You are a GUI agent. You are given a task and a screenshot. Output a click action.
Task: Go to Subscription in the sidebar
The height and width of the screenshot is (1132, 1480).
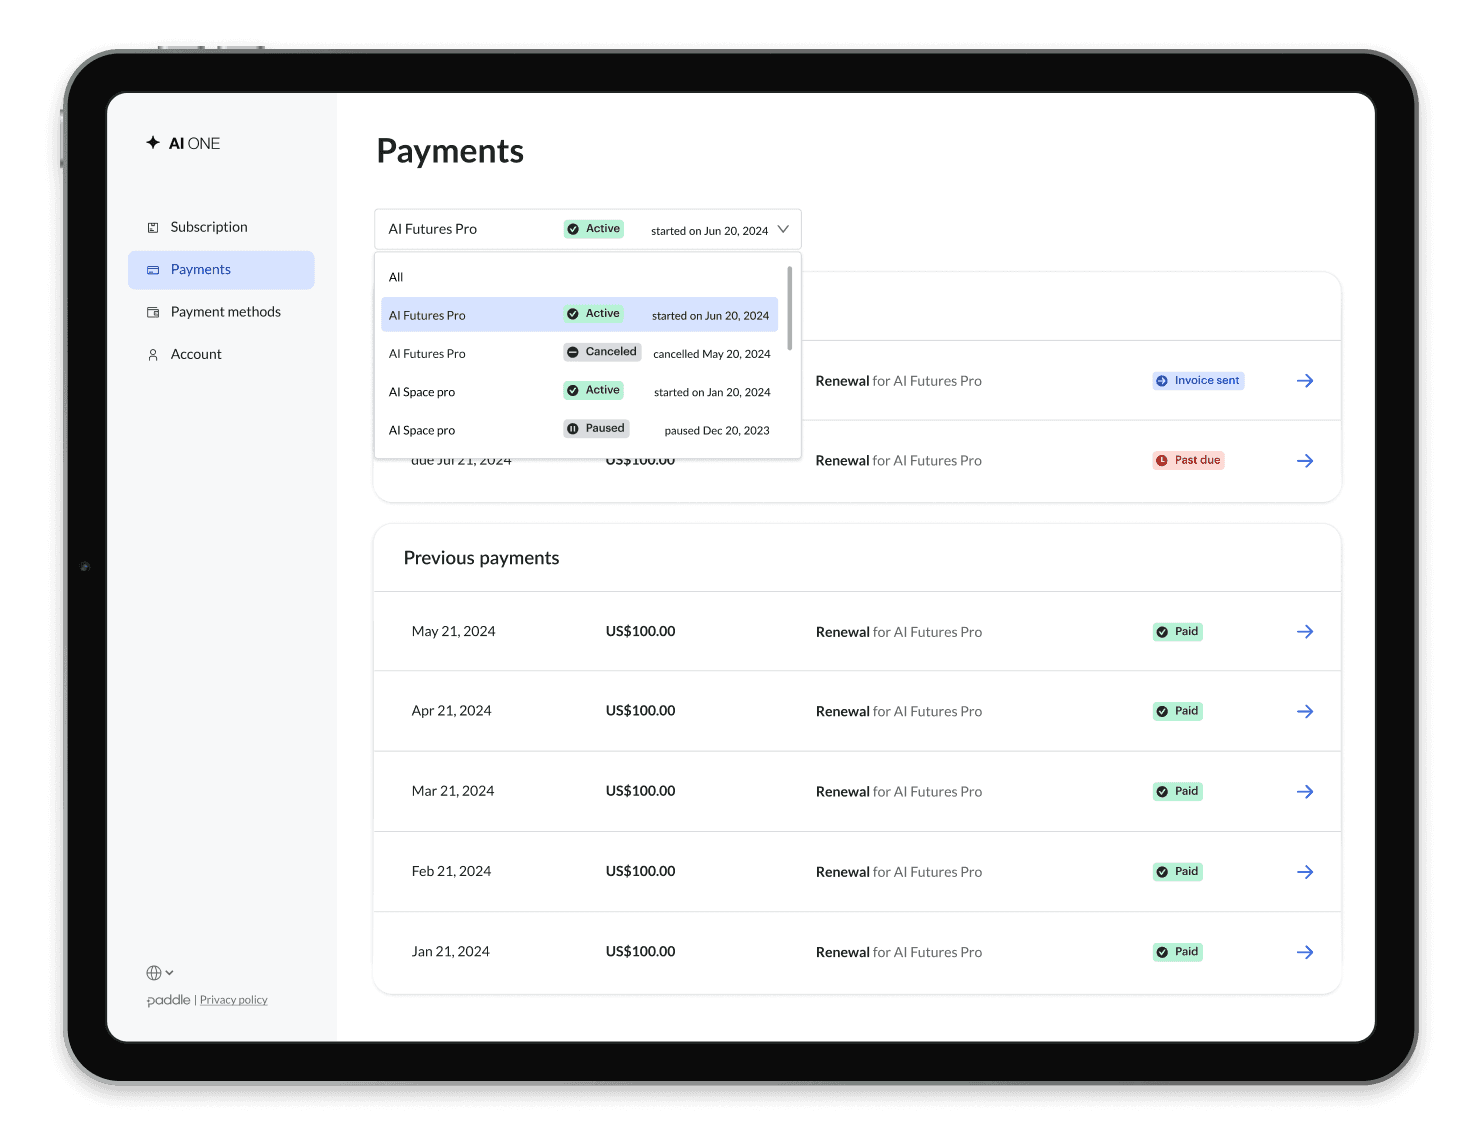point(221,227)
